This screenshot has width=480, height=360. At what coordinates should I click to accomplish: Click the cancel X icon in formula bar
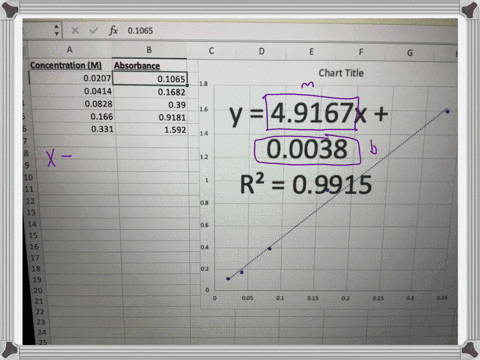(x=75, y=31)
